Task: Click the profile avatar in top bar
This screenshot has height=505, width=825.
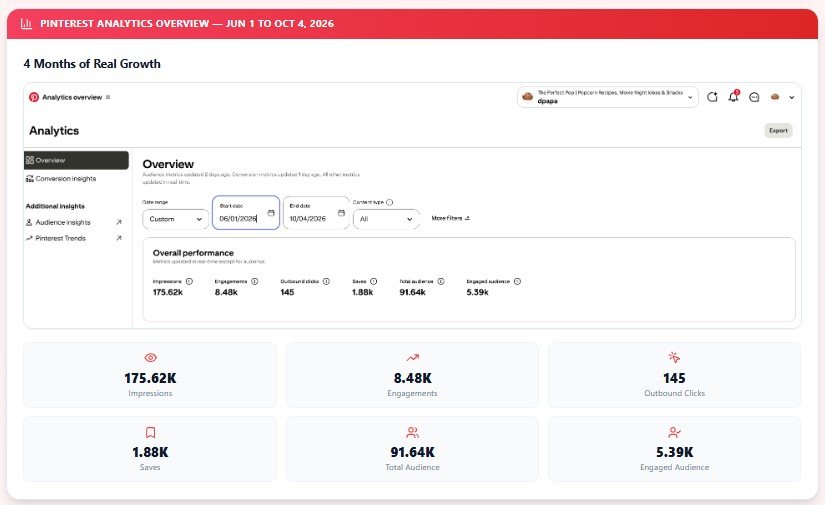Action: [x=775, y=97]
